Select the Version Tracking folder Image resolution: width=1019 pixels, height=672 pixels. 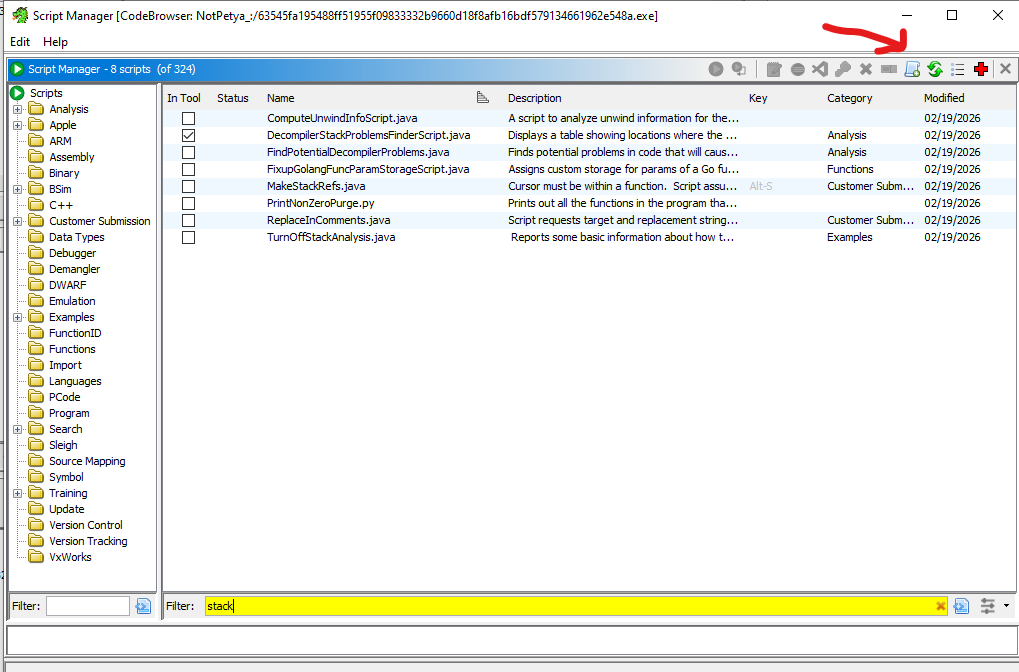88,541
